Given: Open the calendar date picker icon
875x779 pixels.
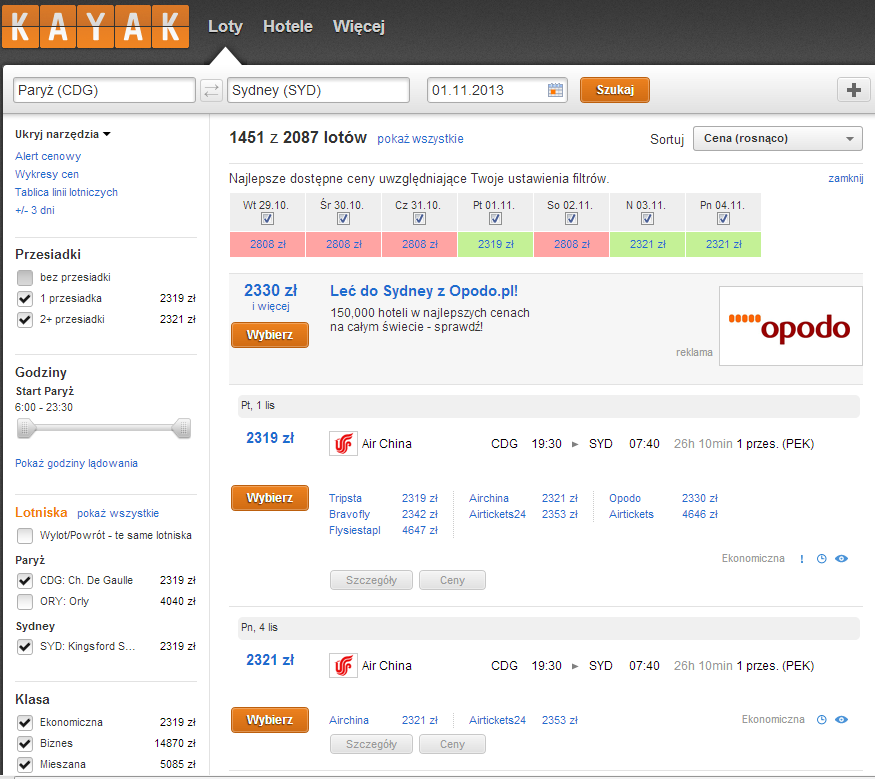Looking at the screenshot, I should tap(555, 90).
